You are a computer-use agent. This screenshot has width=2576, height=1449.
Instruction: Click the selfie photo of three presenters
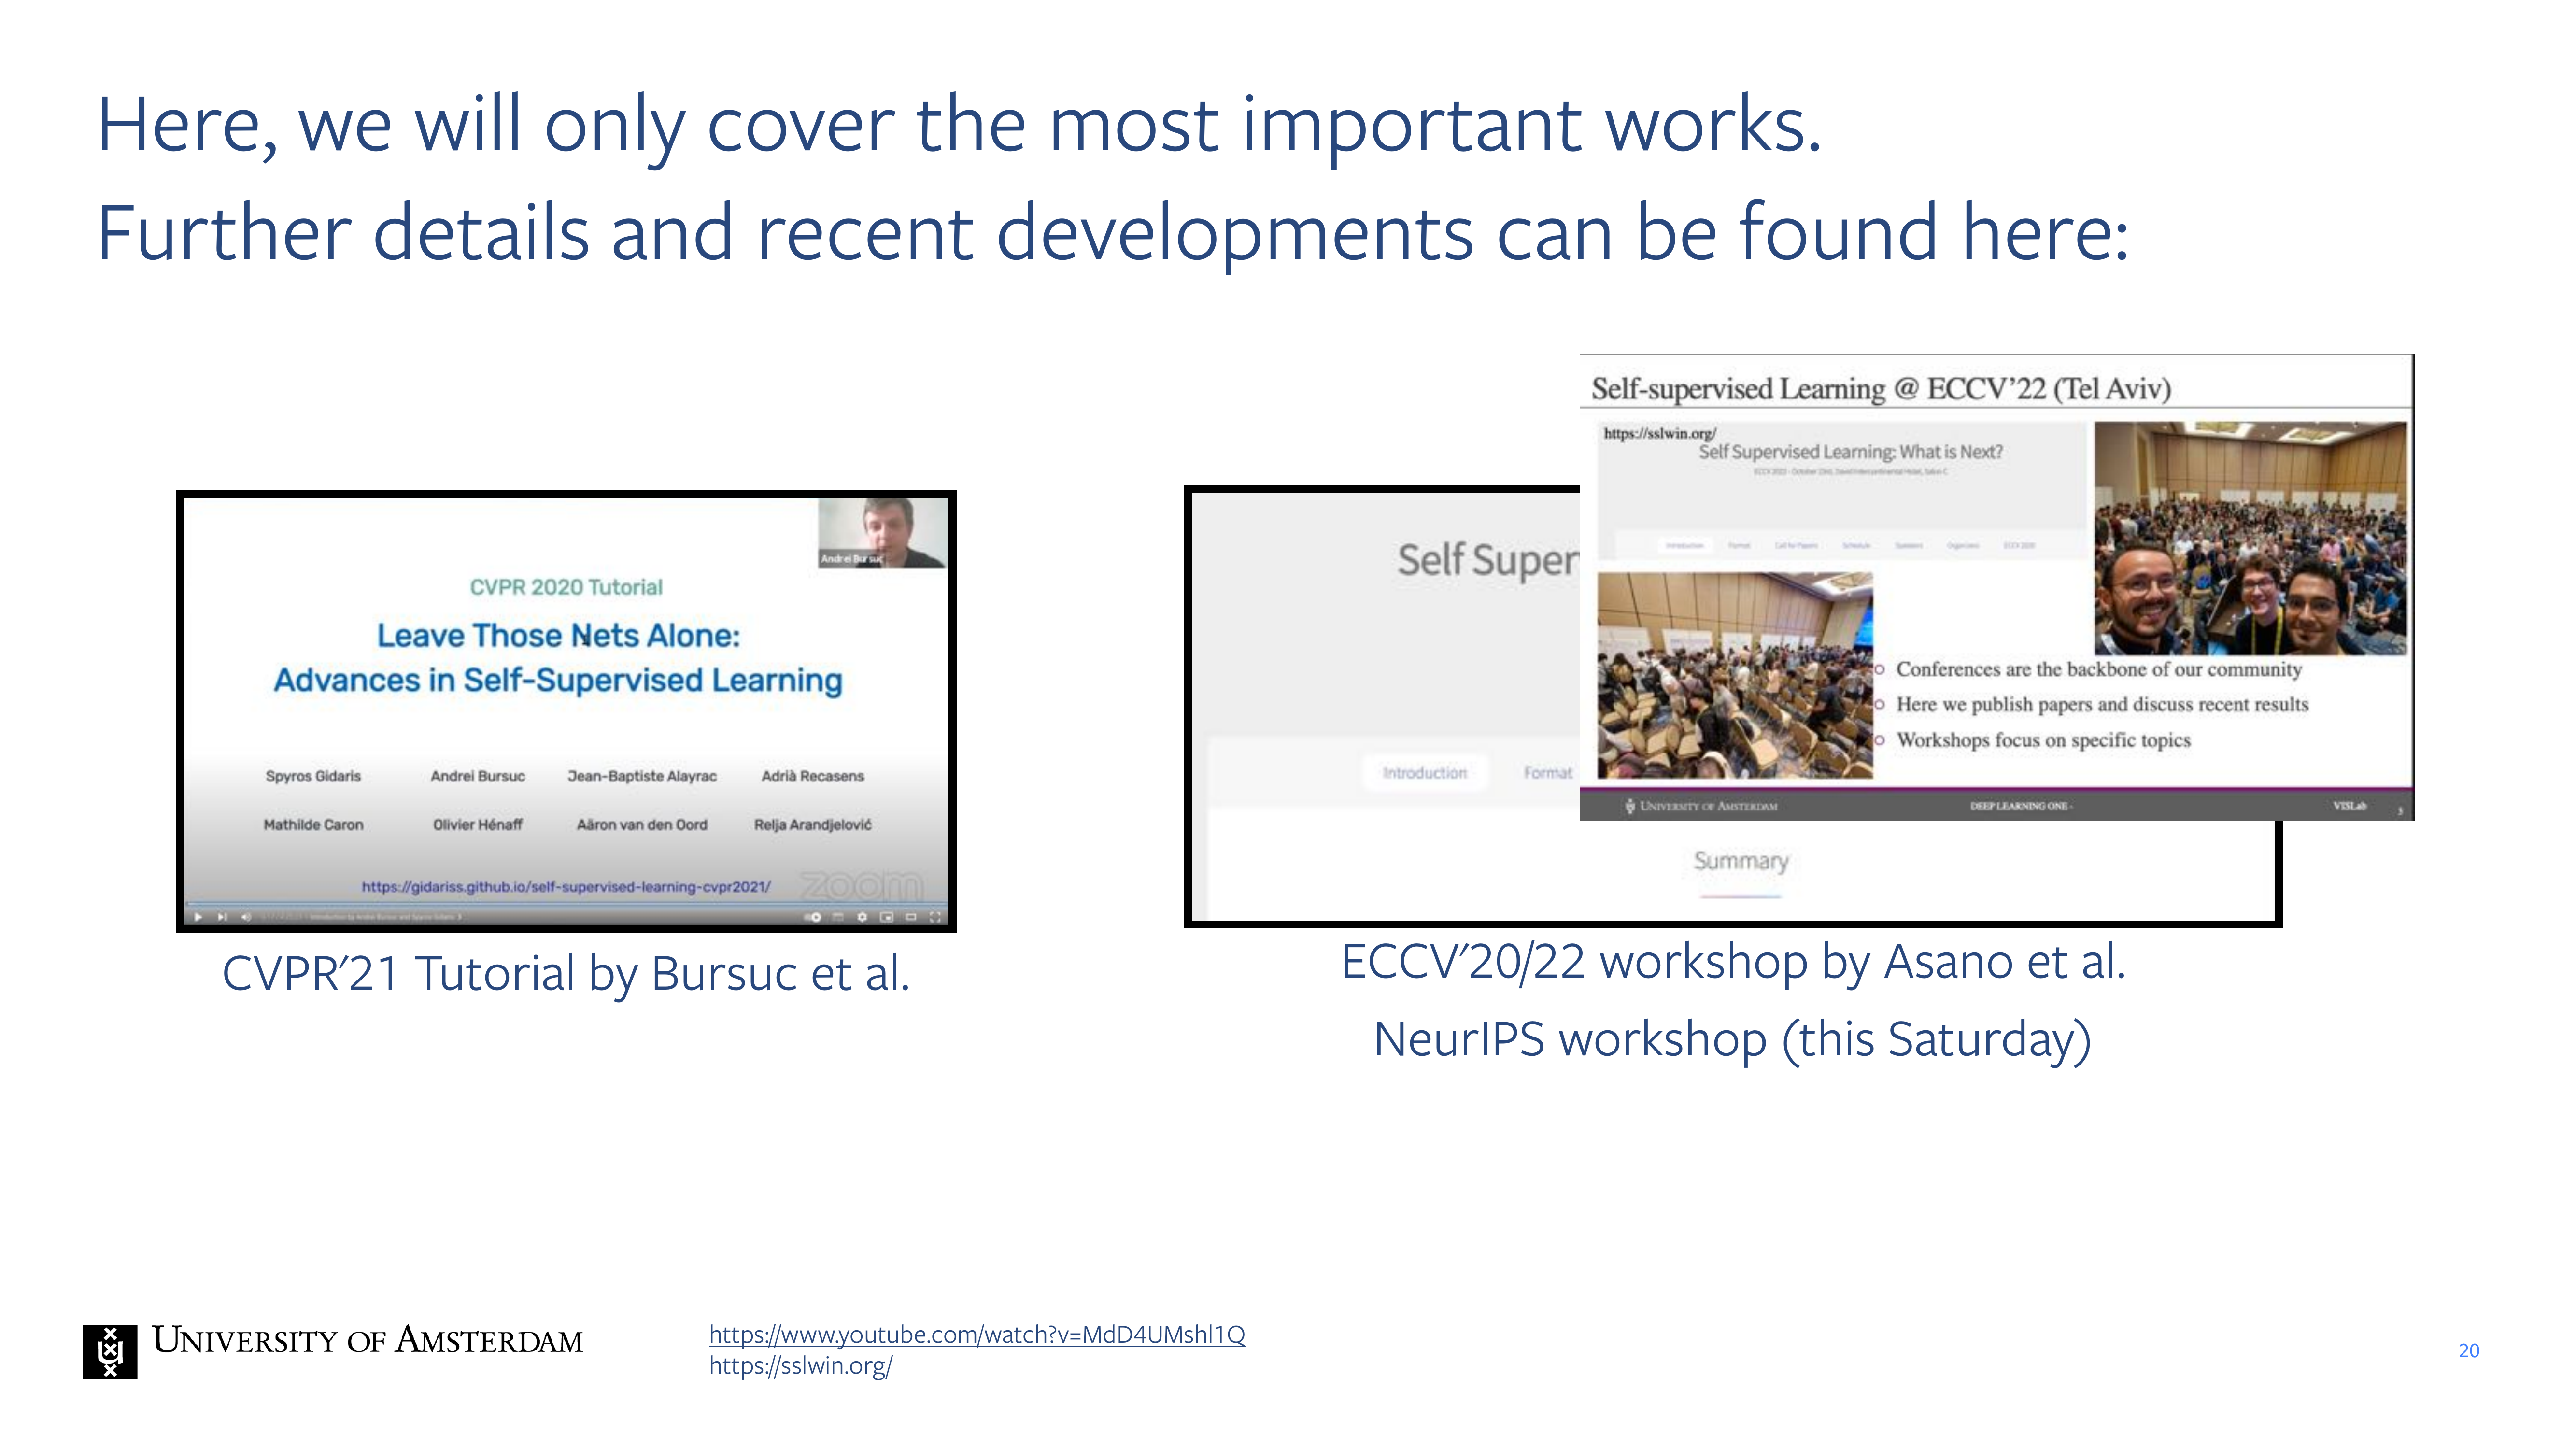tap(2250, 538)
